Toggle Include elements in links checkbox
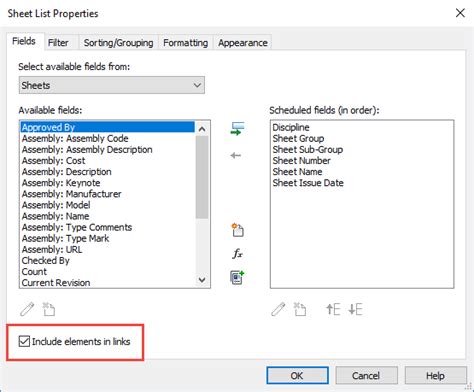The image size is (474, 392). coord(24,341)
